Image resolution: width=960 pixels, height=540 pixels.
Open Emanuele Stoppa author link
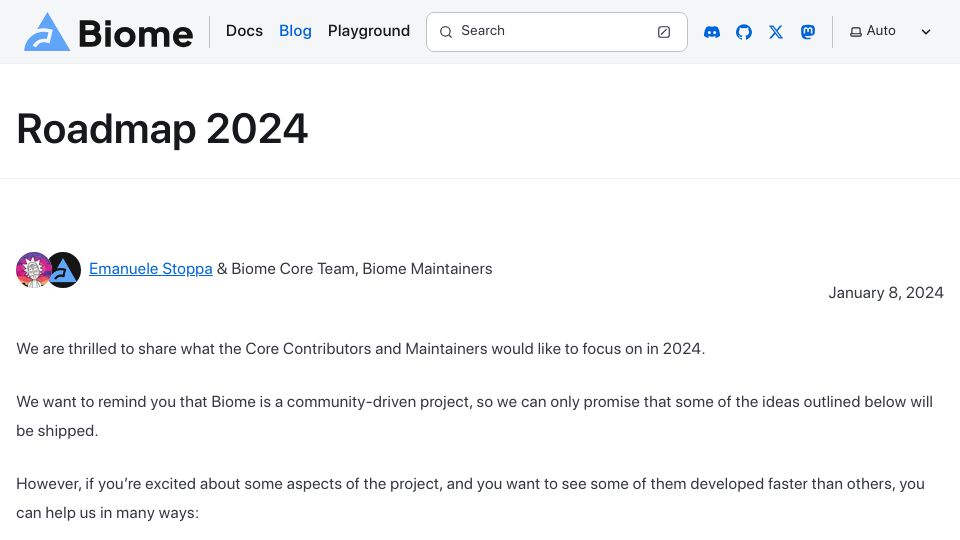click(151, 269)
